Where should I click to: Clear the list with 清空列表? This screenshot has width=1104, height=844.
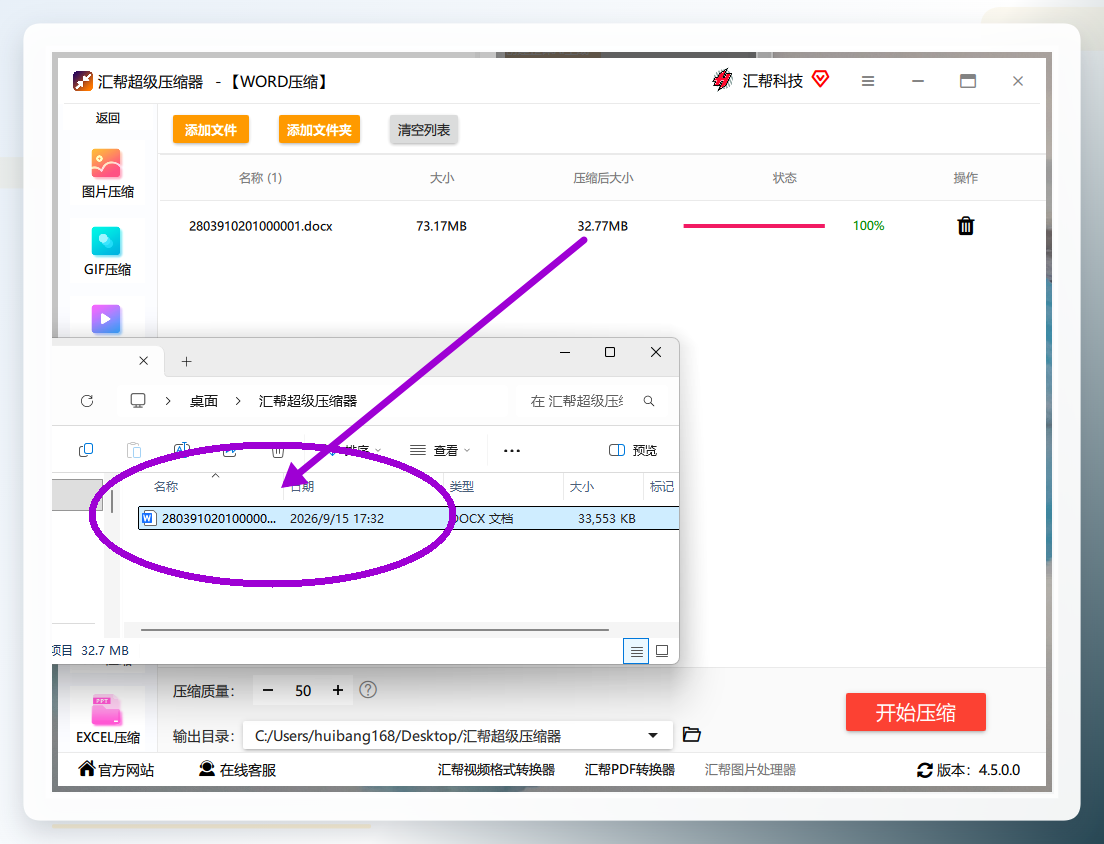coord(424,130)
